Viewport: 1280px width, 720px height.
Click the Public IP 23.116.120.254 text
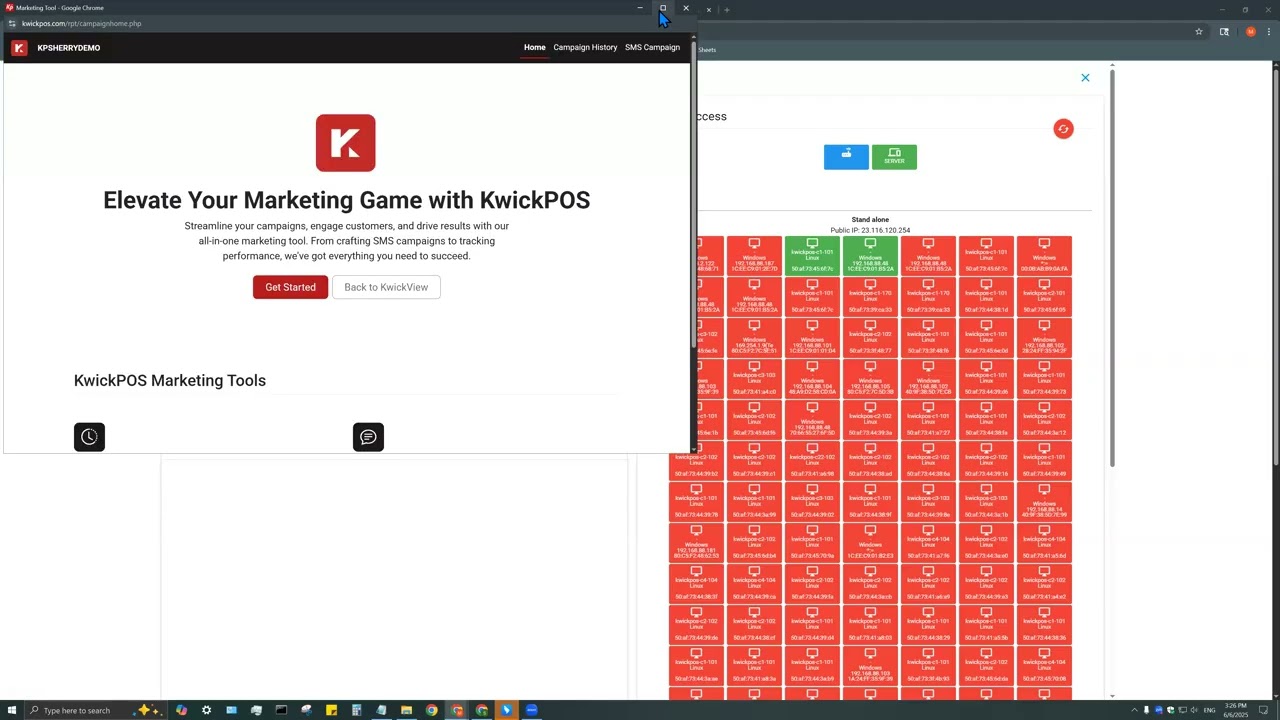[x=870, y=230]
